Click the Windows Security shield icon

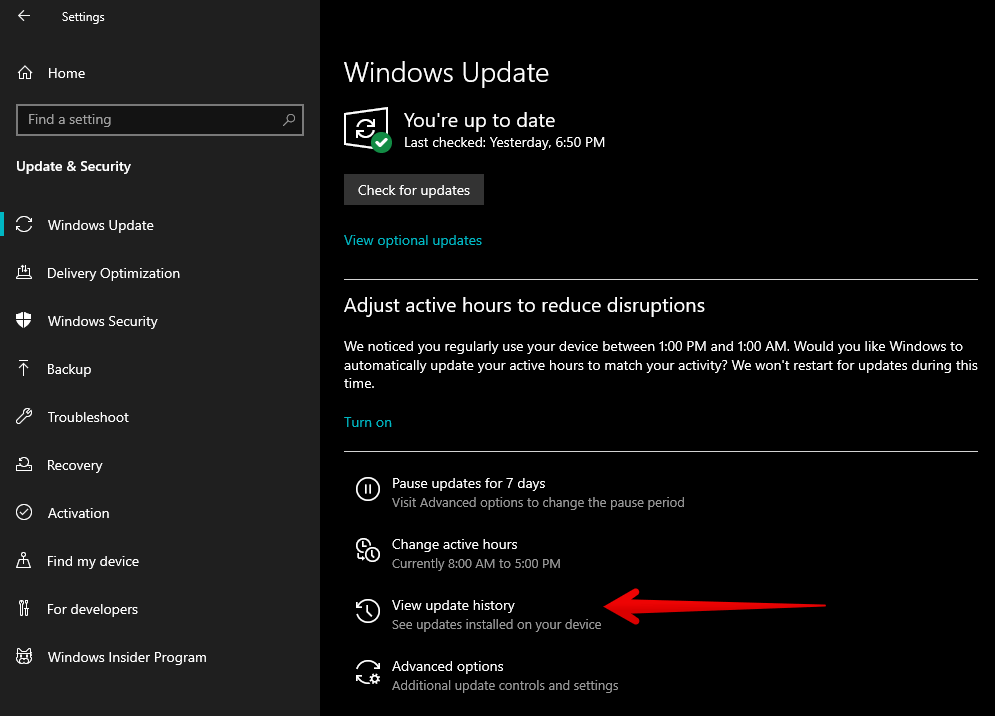point(24,321)
